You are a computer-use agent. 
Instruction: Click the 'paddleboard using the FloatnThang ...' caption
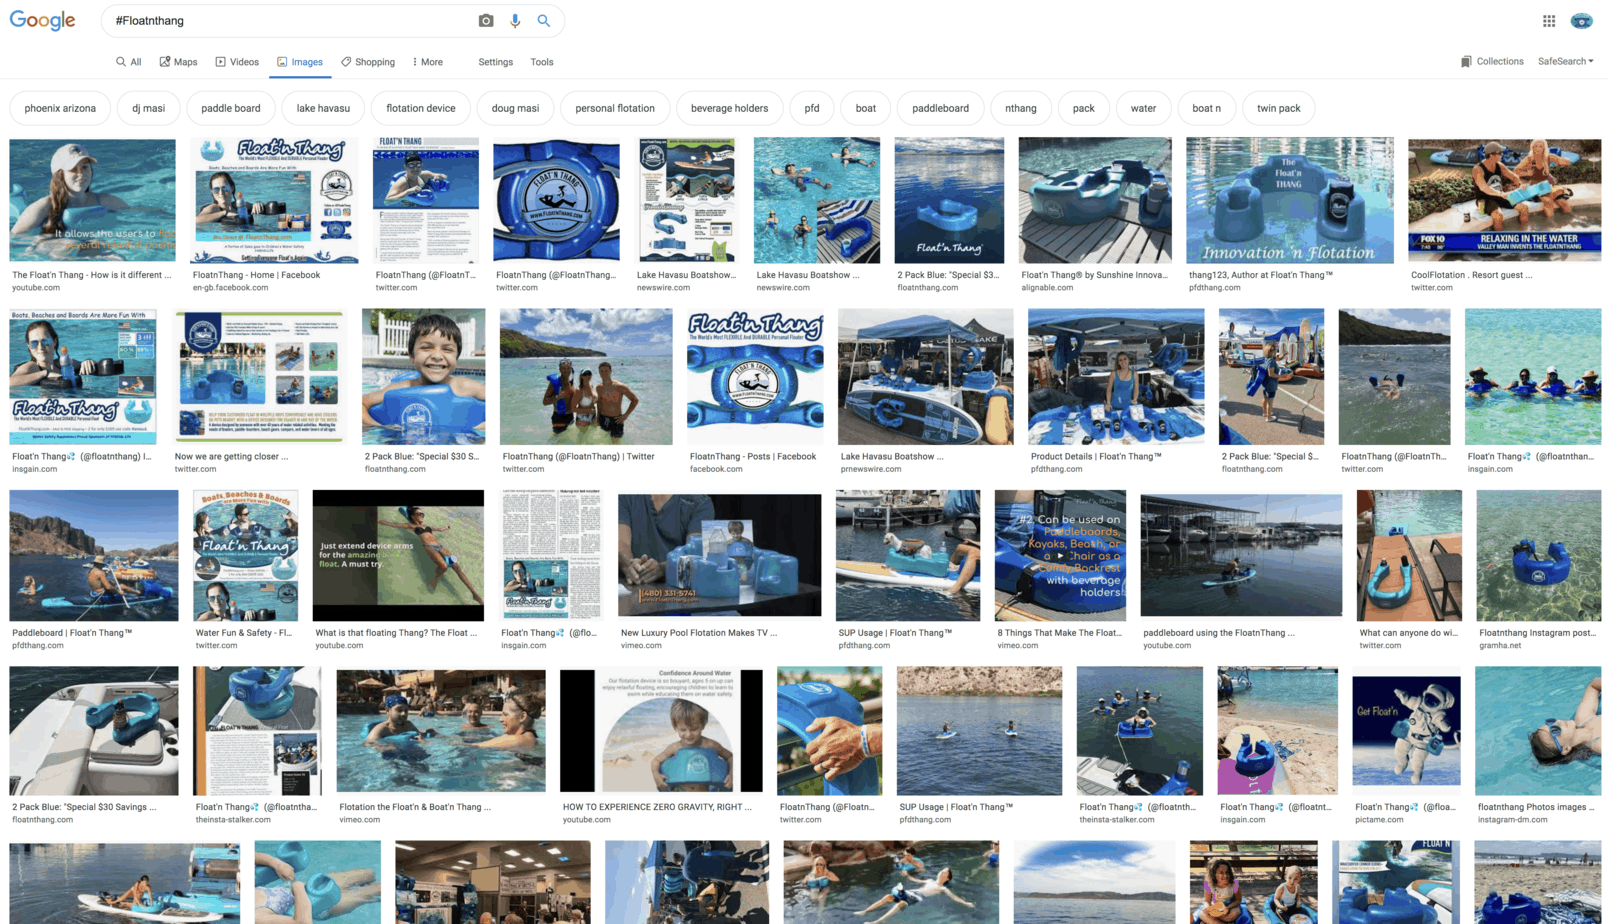point(1218,633)
